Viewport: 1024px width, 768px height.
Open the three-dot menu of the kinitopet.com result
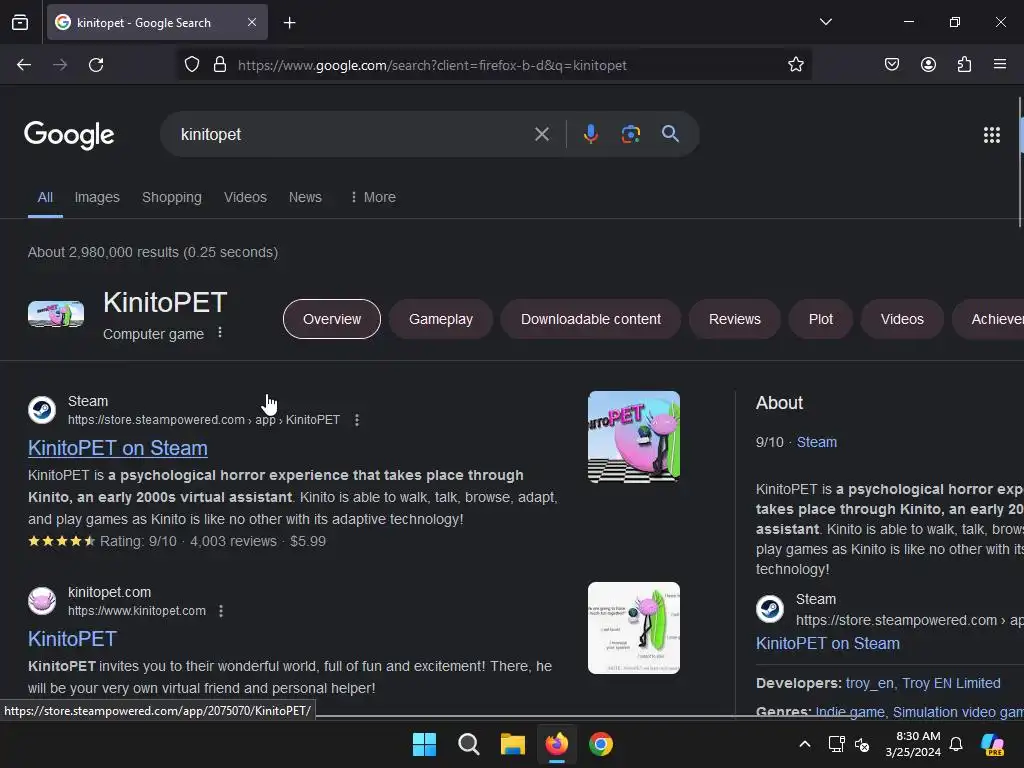tap(221, 611)
